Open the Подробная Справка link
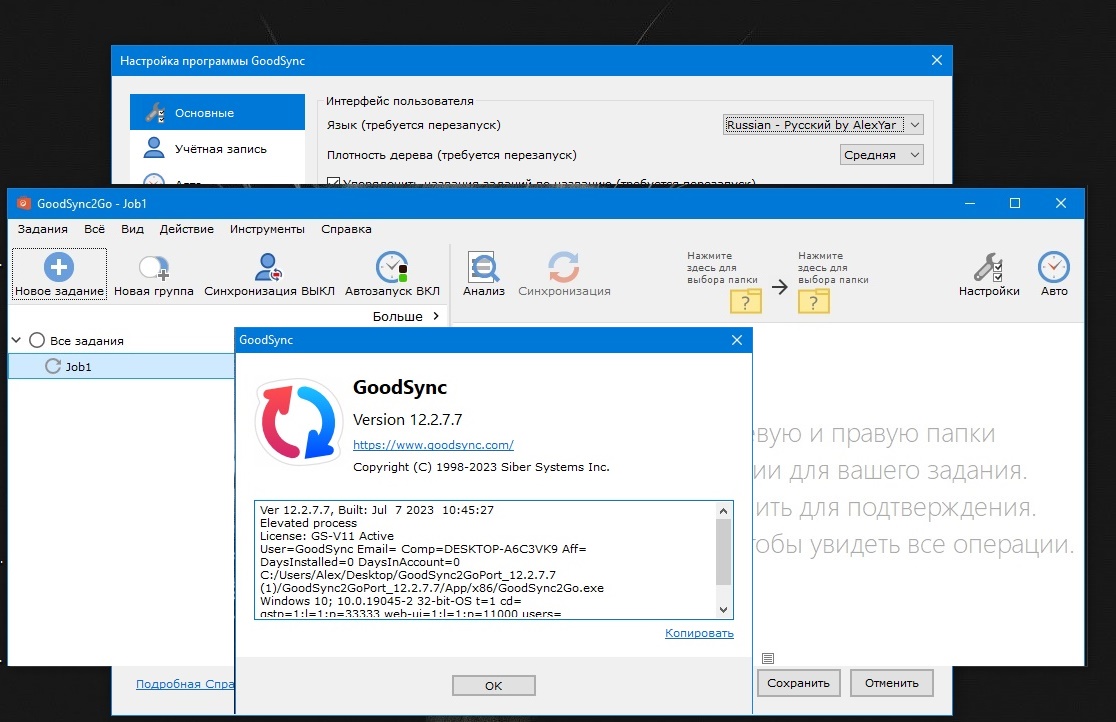Screen dimensions: 1116x722 (x=185, y=684)
